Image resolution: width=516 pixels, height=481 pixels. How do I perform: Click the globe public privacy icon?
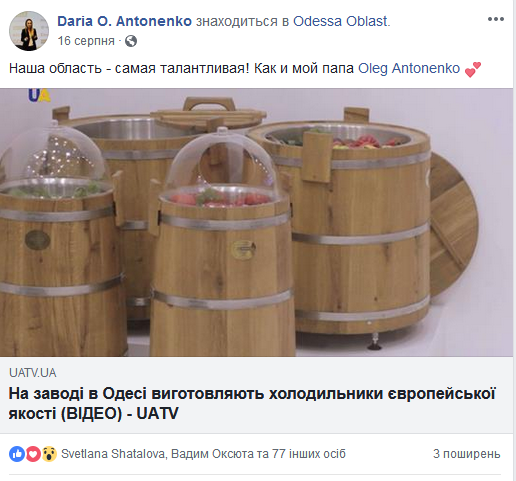(x=131, y=41)
